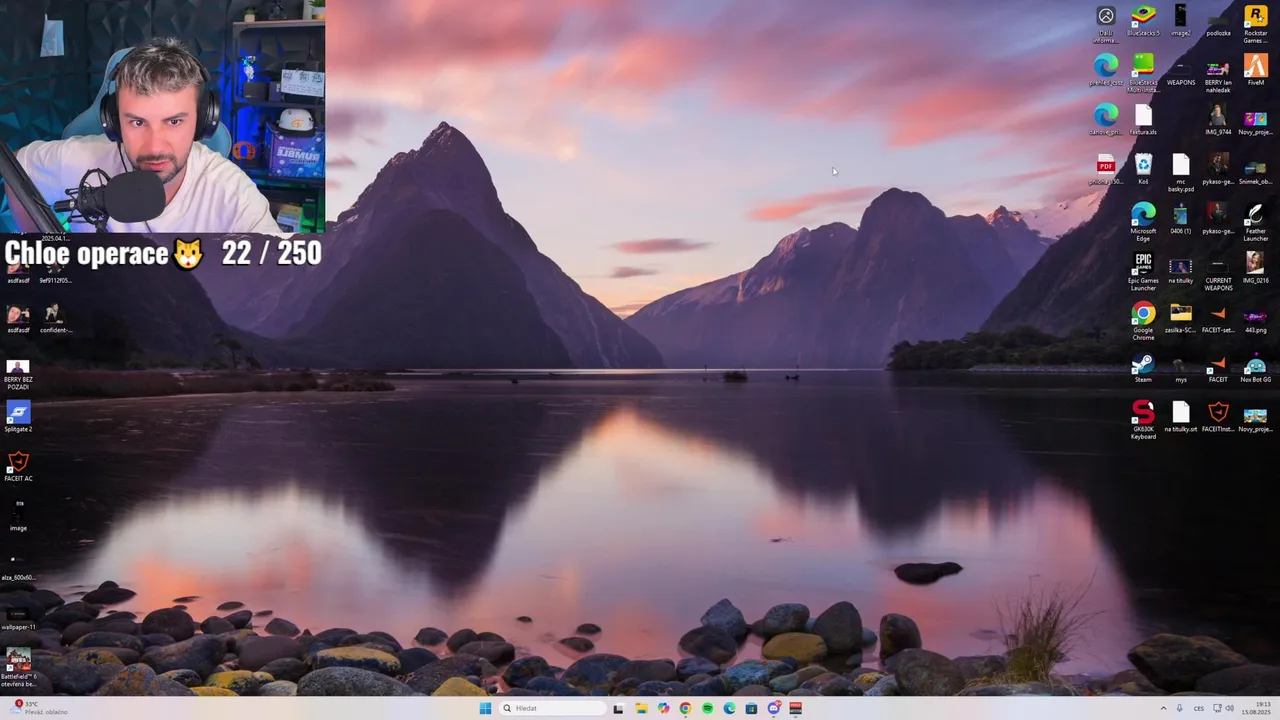The width and height of the screenshot is (1280, 720).
Task: Select the FACEITInst installer icon
Action: click(1218, 417)
